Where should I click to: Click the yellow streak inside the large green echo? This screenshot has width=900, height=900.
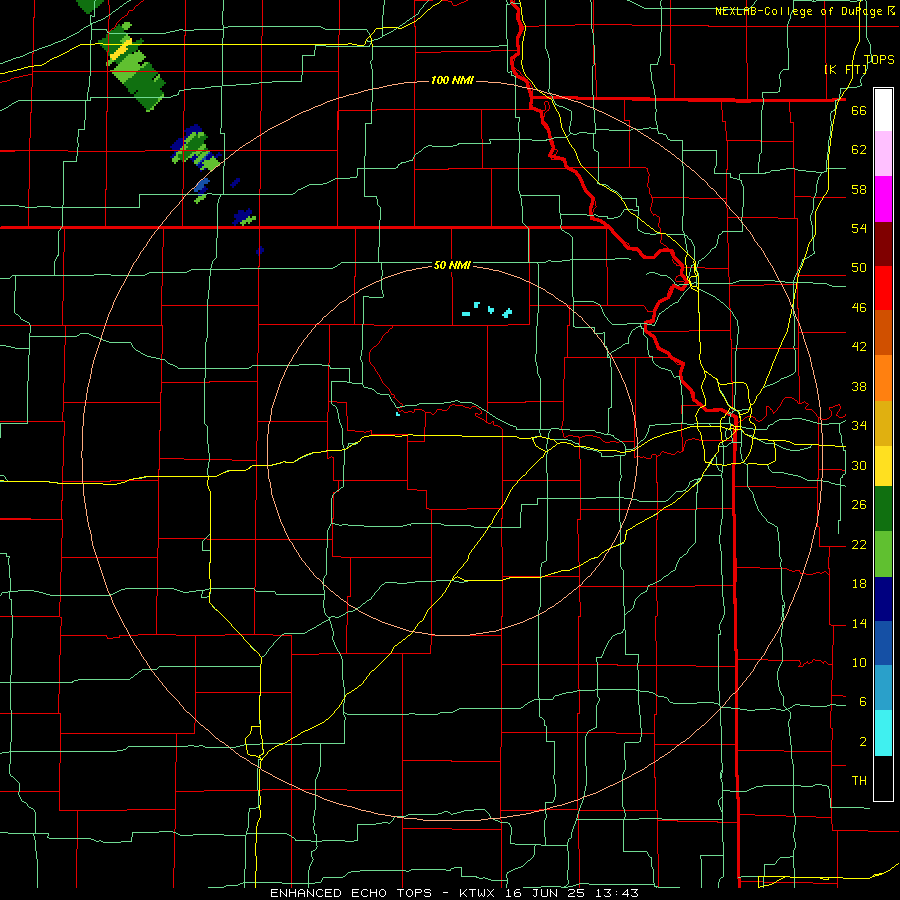(x=121, y=50)
